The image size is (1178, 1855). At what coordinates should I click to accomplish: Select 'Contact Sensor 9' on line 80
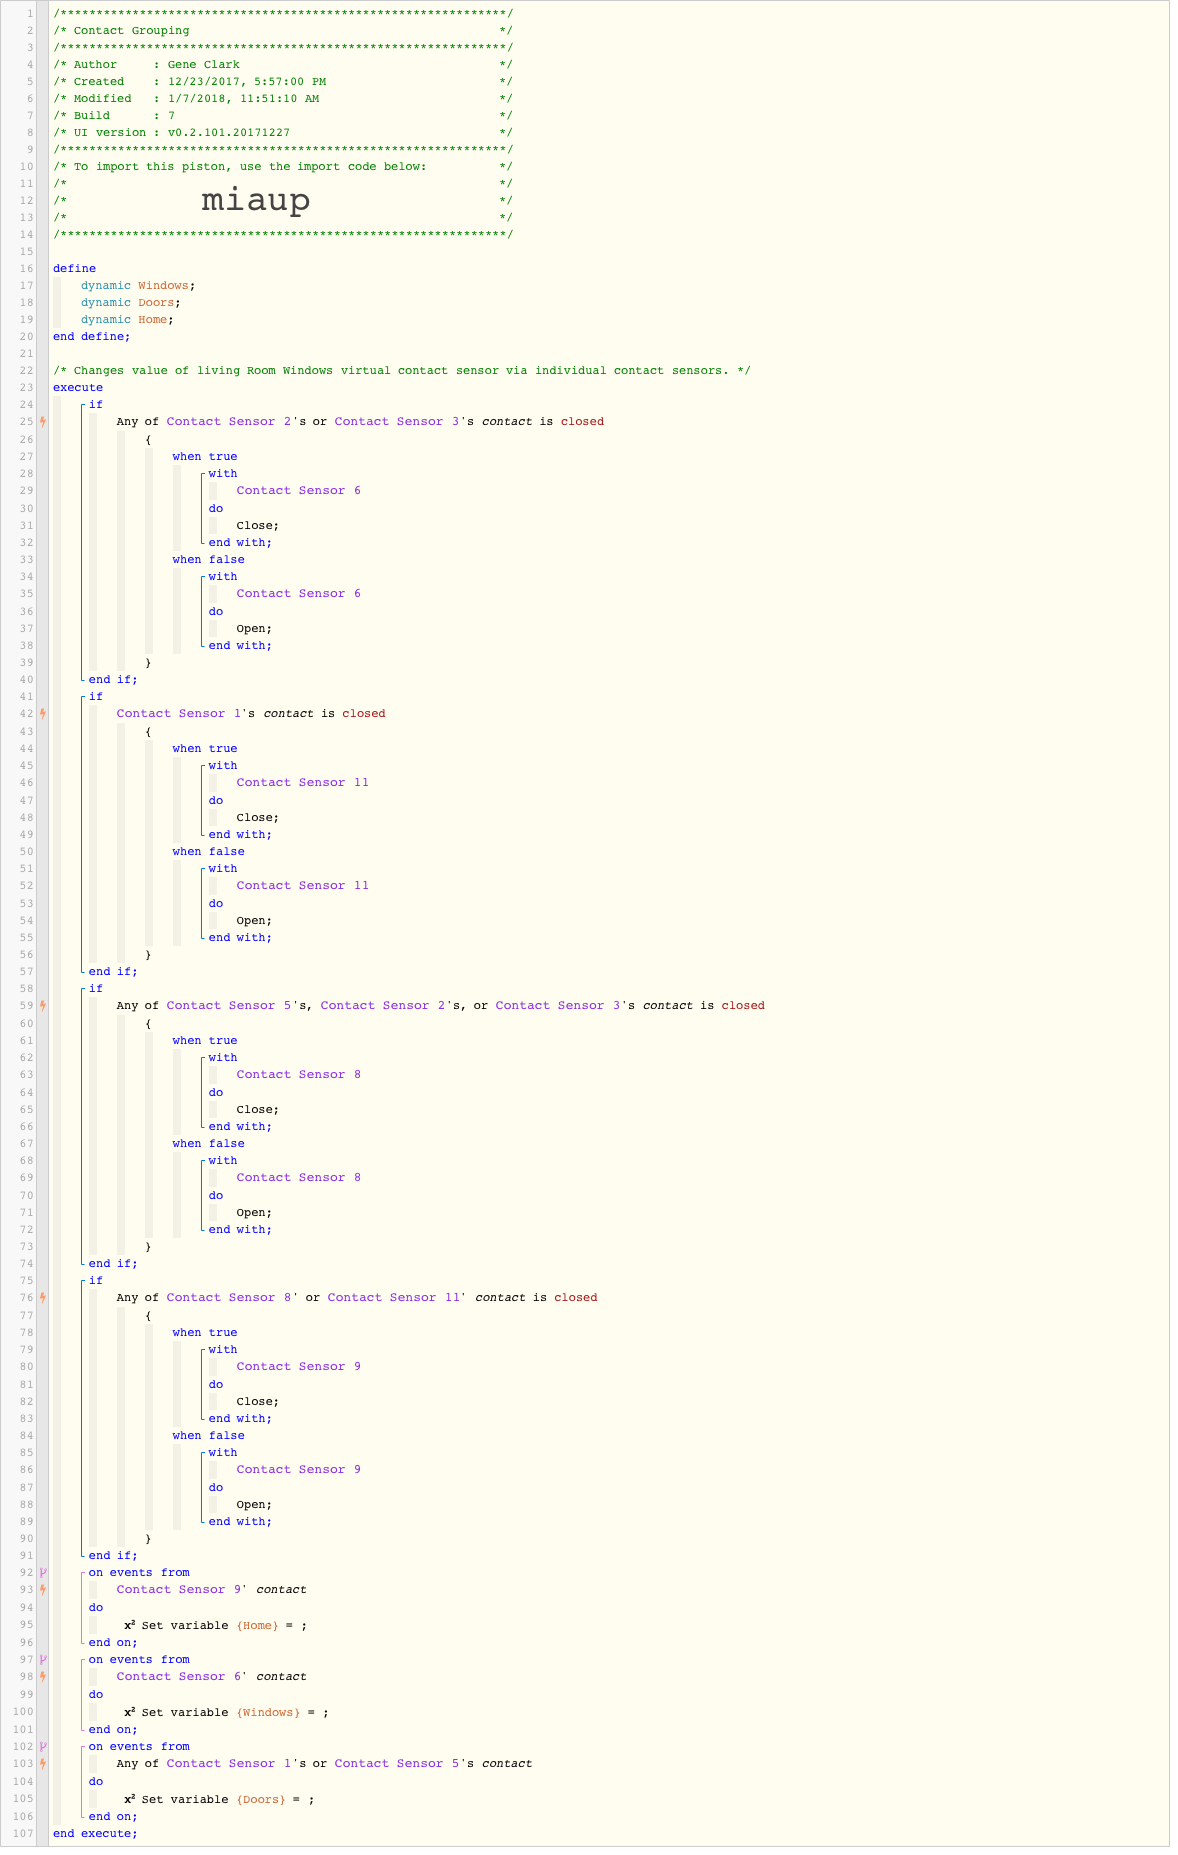299,1367
